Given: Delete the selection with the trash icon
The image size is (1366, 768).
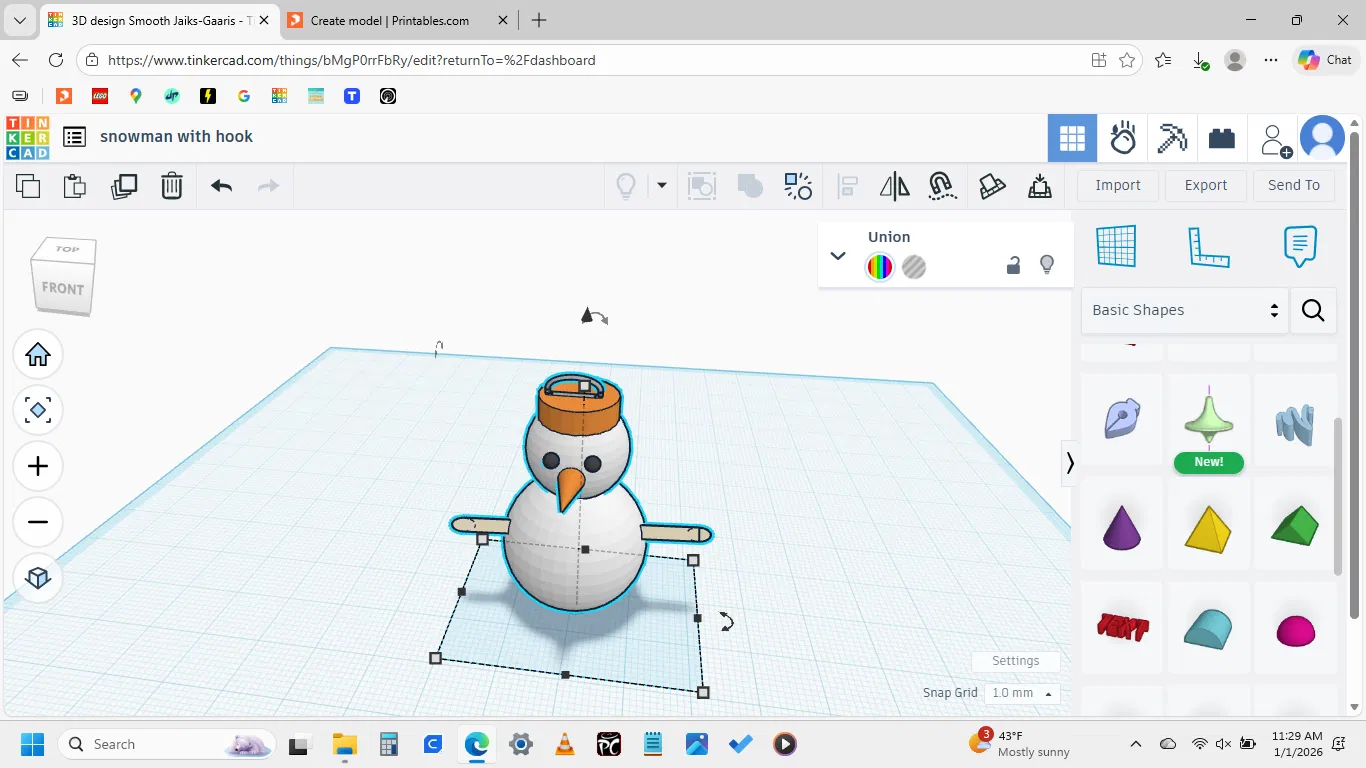Looking at the screenshot, I should [172, 186].
